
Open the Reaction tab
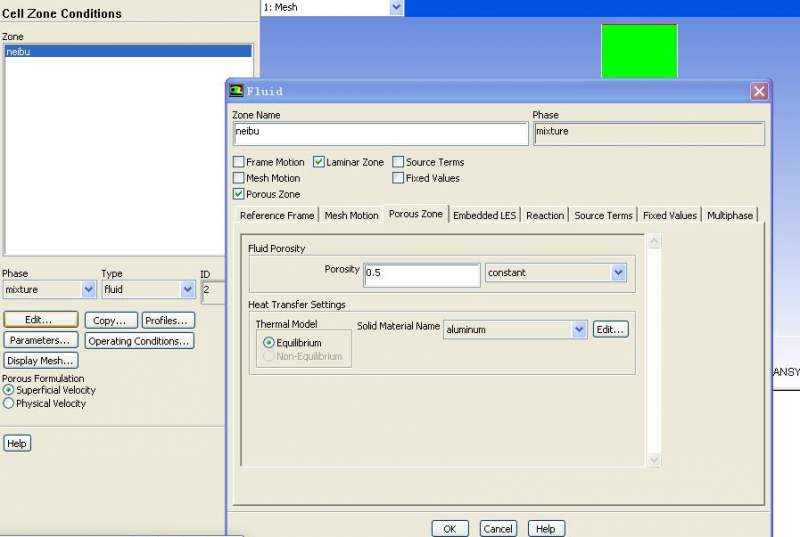[x=545, y=215]
